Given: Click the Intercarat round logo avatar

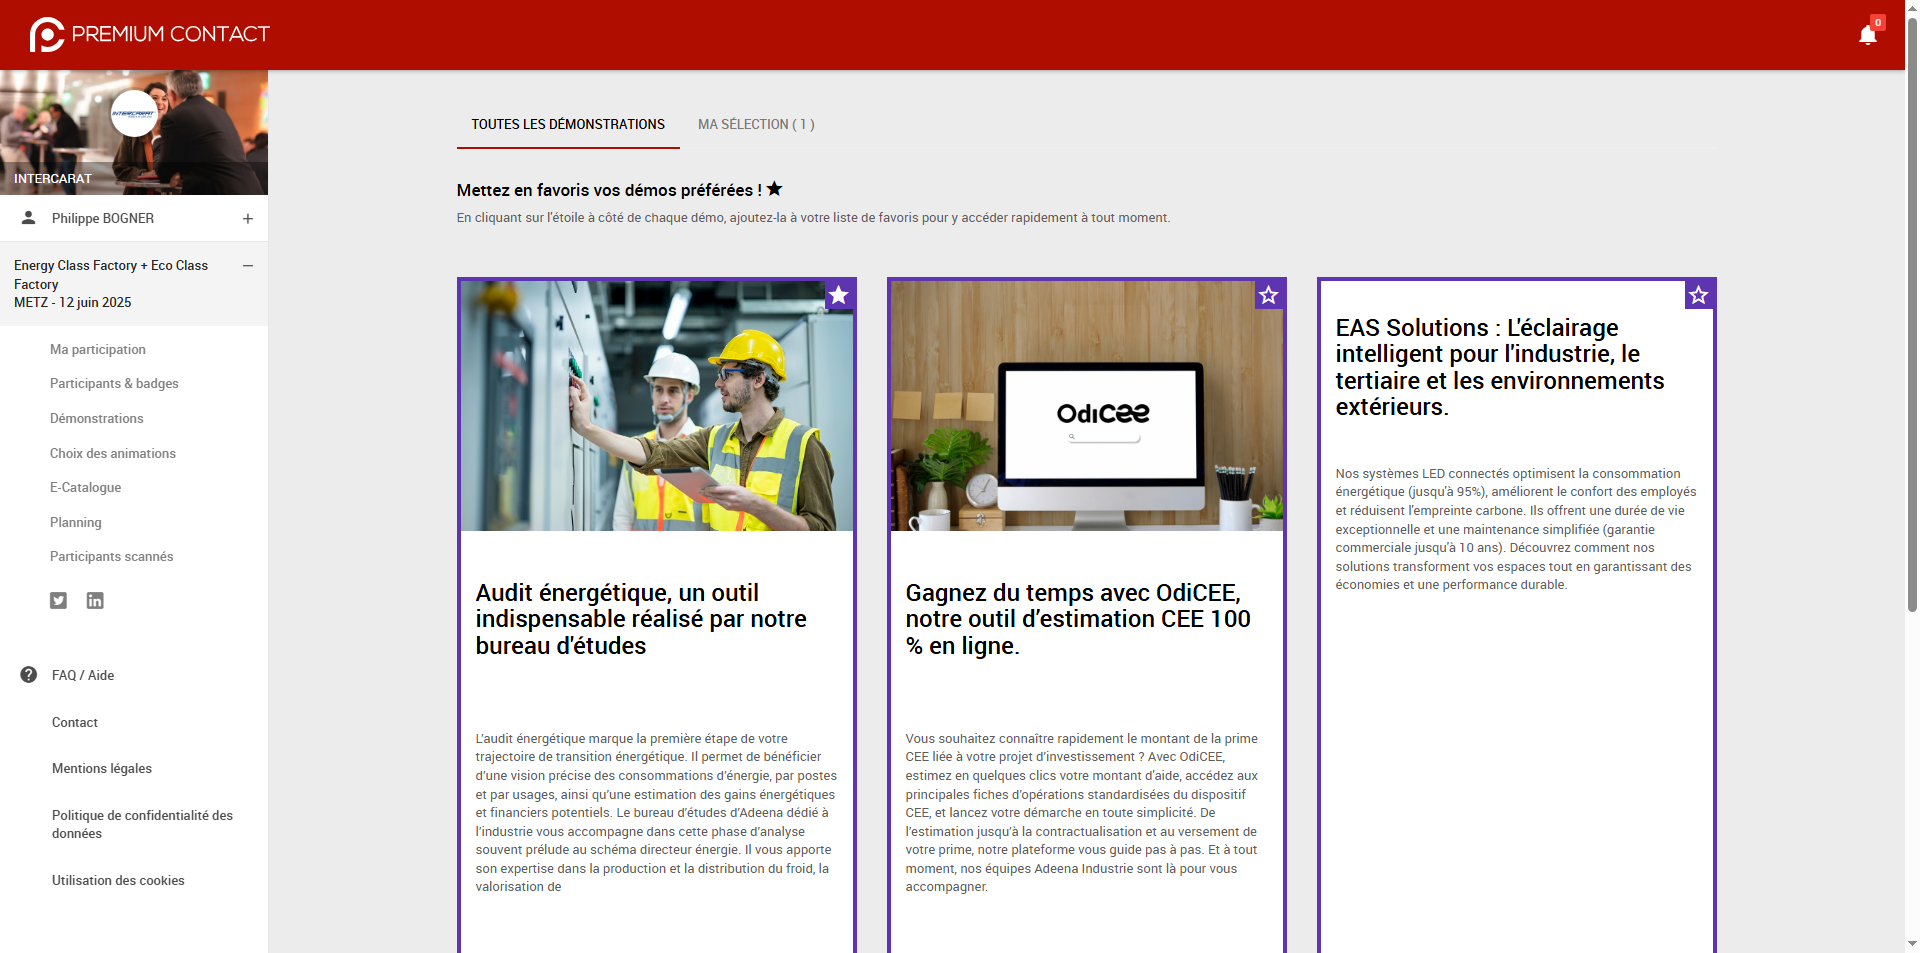Looking at the screenshot, I should pyautogui.click(x=134, y=113).
